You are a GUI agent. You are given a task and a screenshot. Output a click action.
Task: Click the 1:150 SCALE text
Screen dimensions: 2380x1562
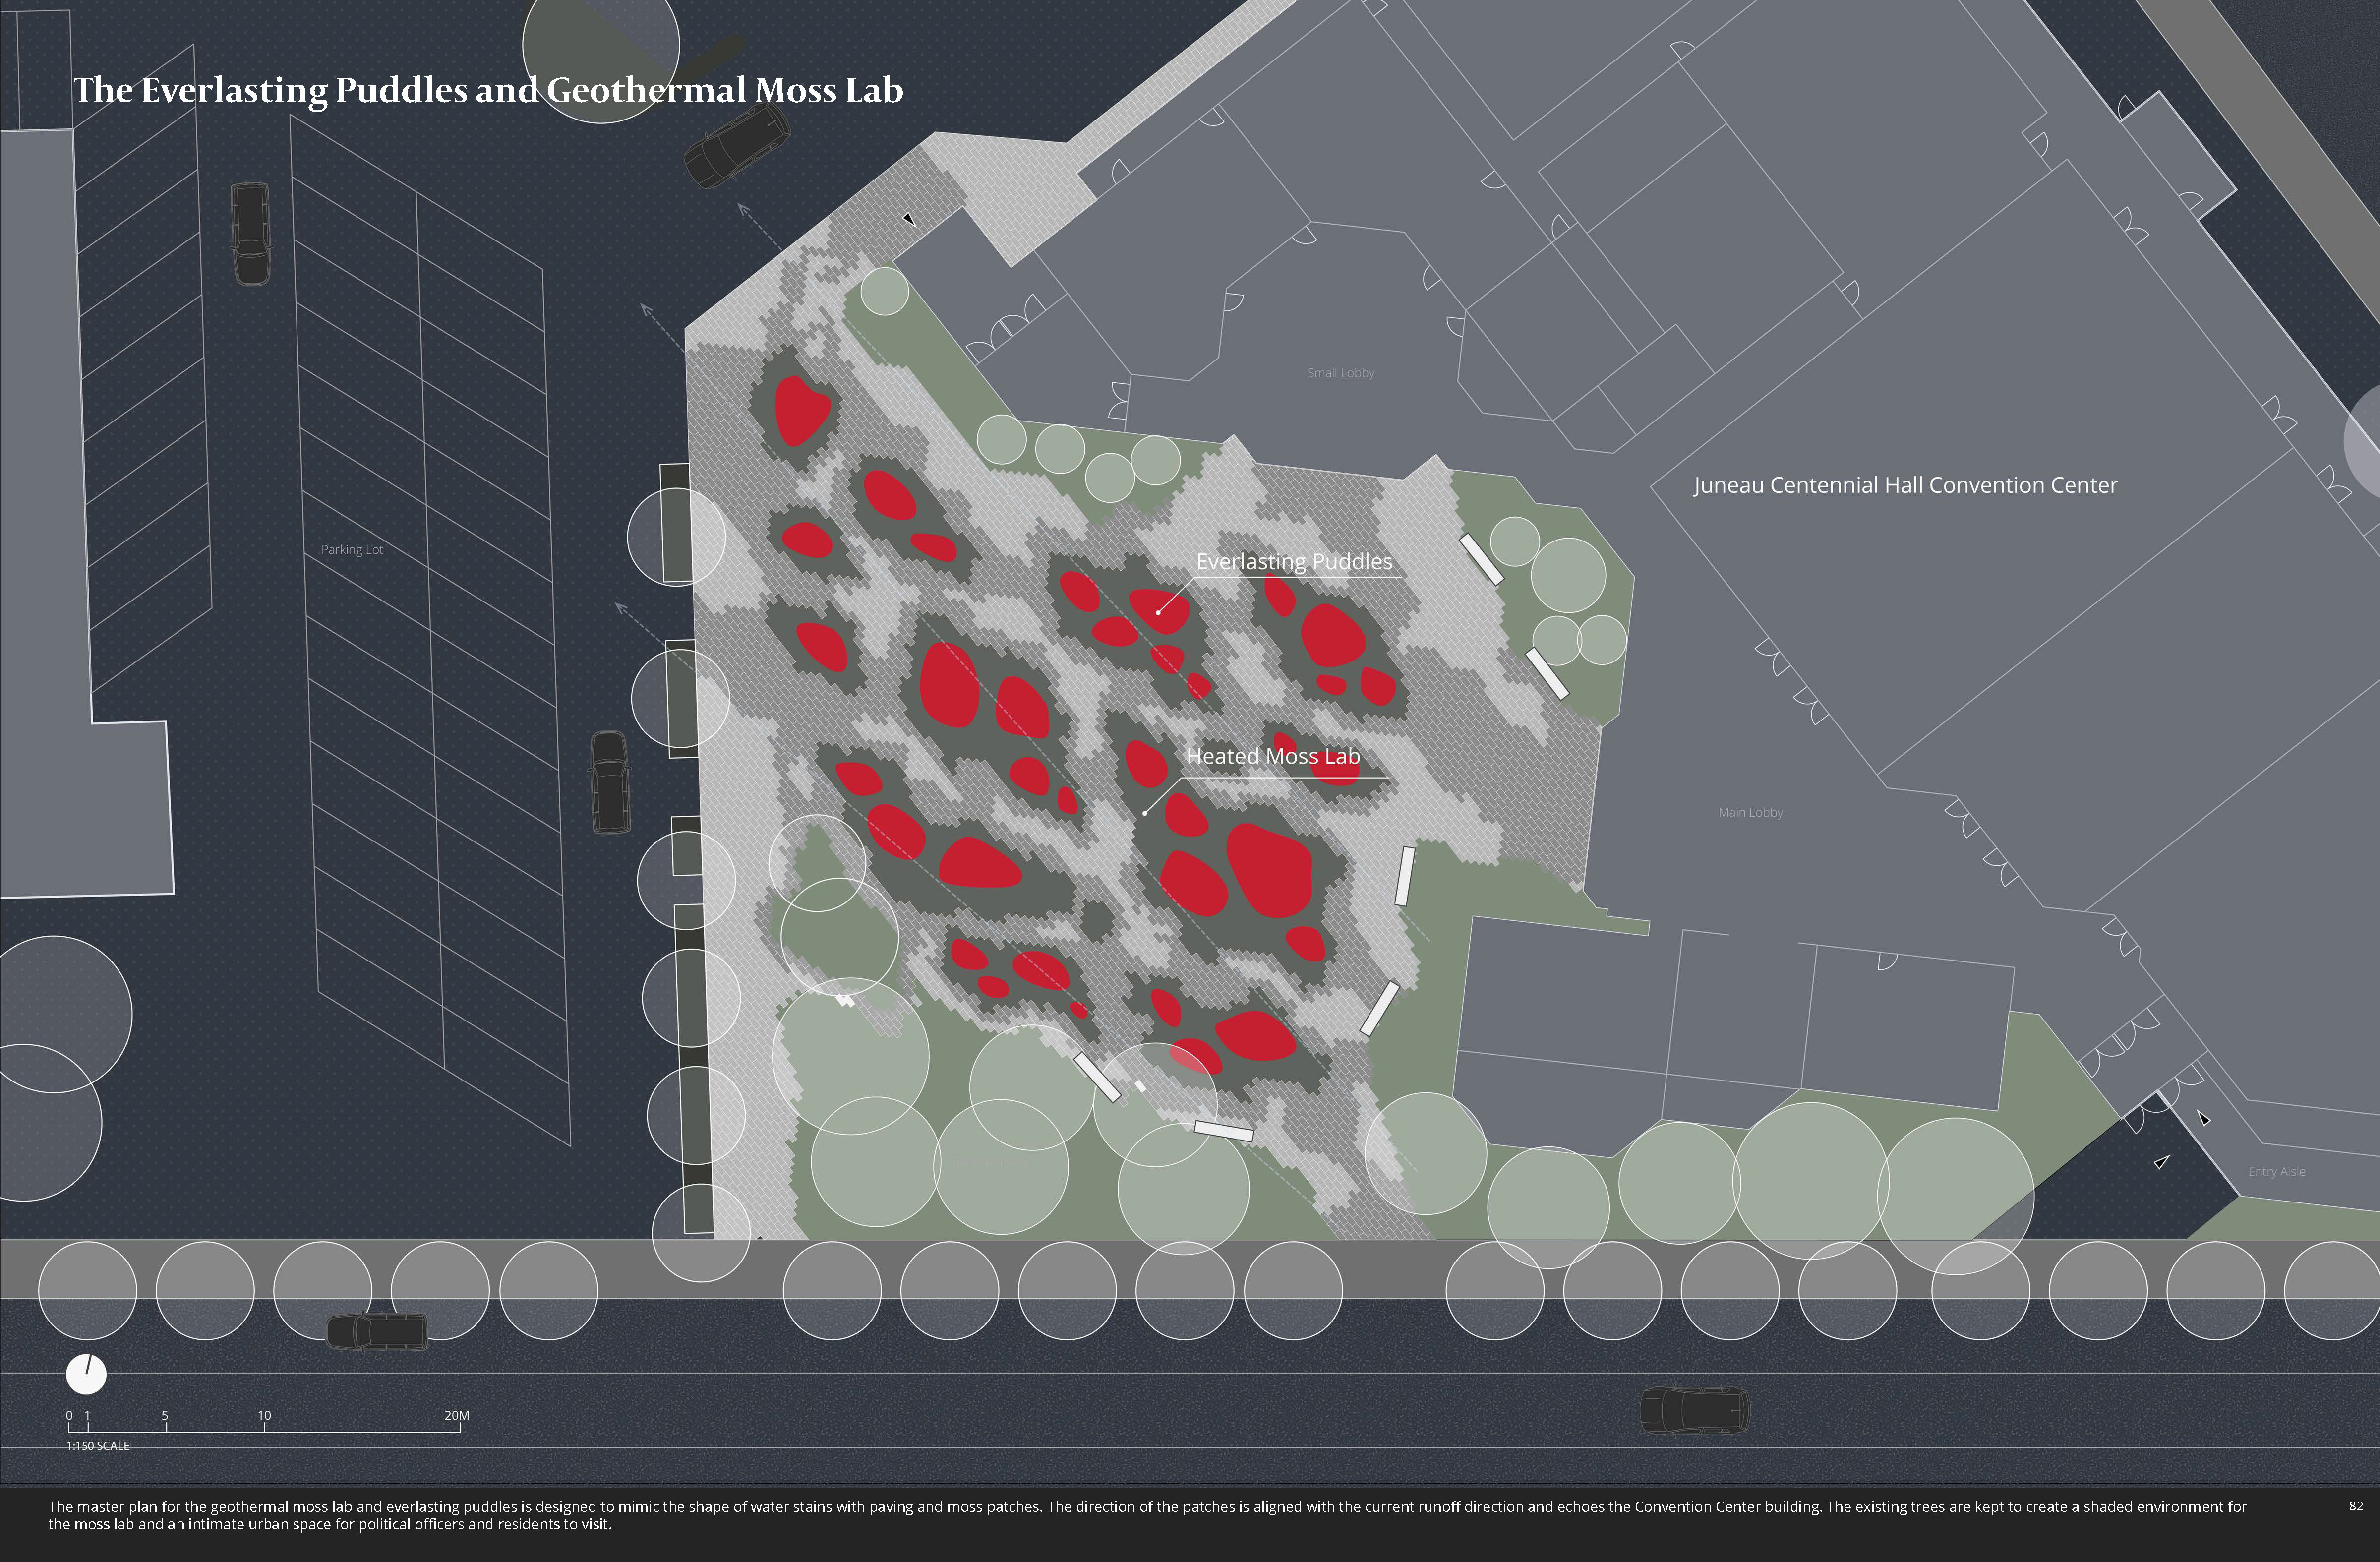[x=98, y=1446]
